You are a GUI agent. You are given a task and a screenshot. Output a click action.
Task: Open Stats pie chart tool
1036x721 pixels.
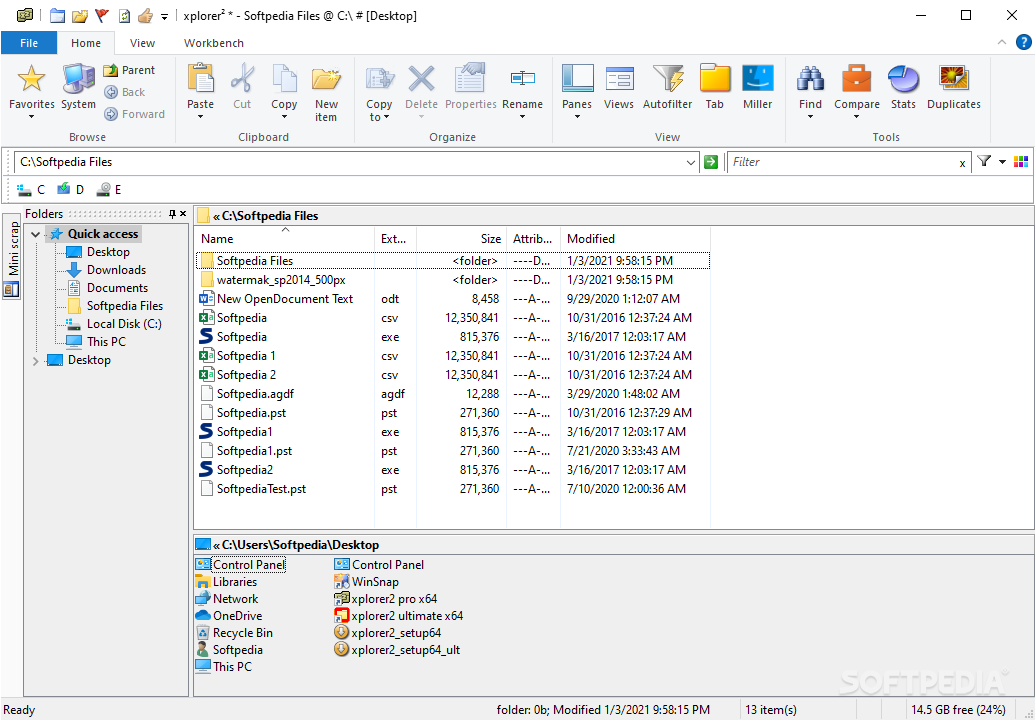pos(903,79)
